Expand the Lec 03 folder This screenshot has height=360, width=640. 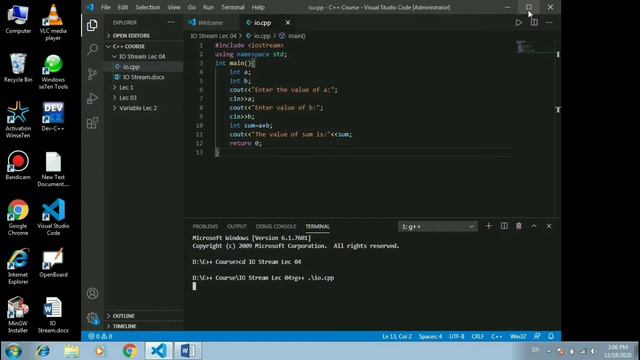144,98
